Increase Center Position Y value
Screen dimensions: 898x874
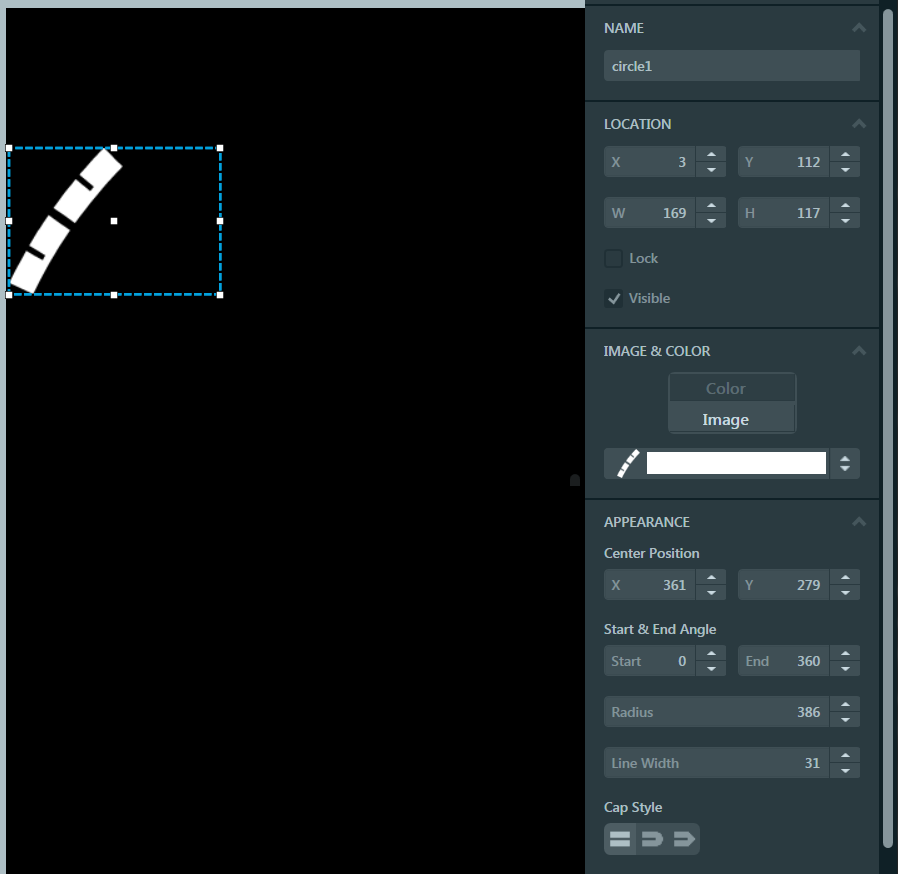845,577
